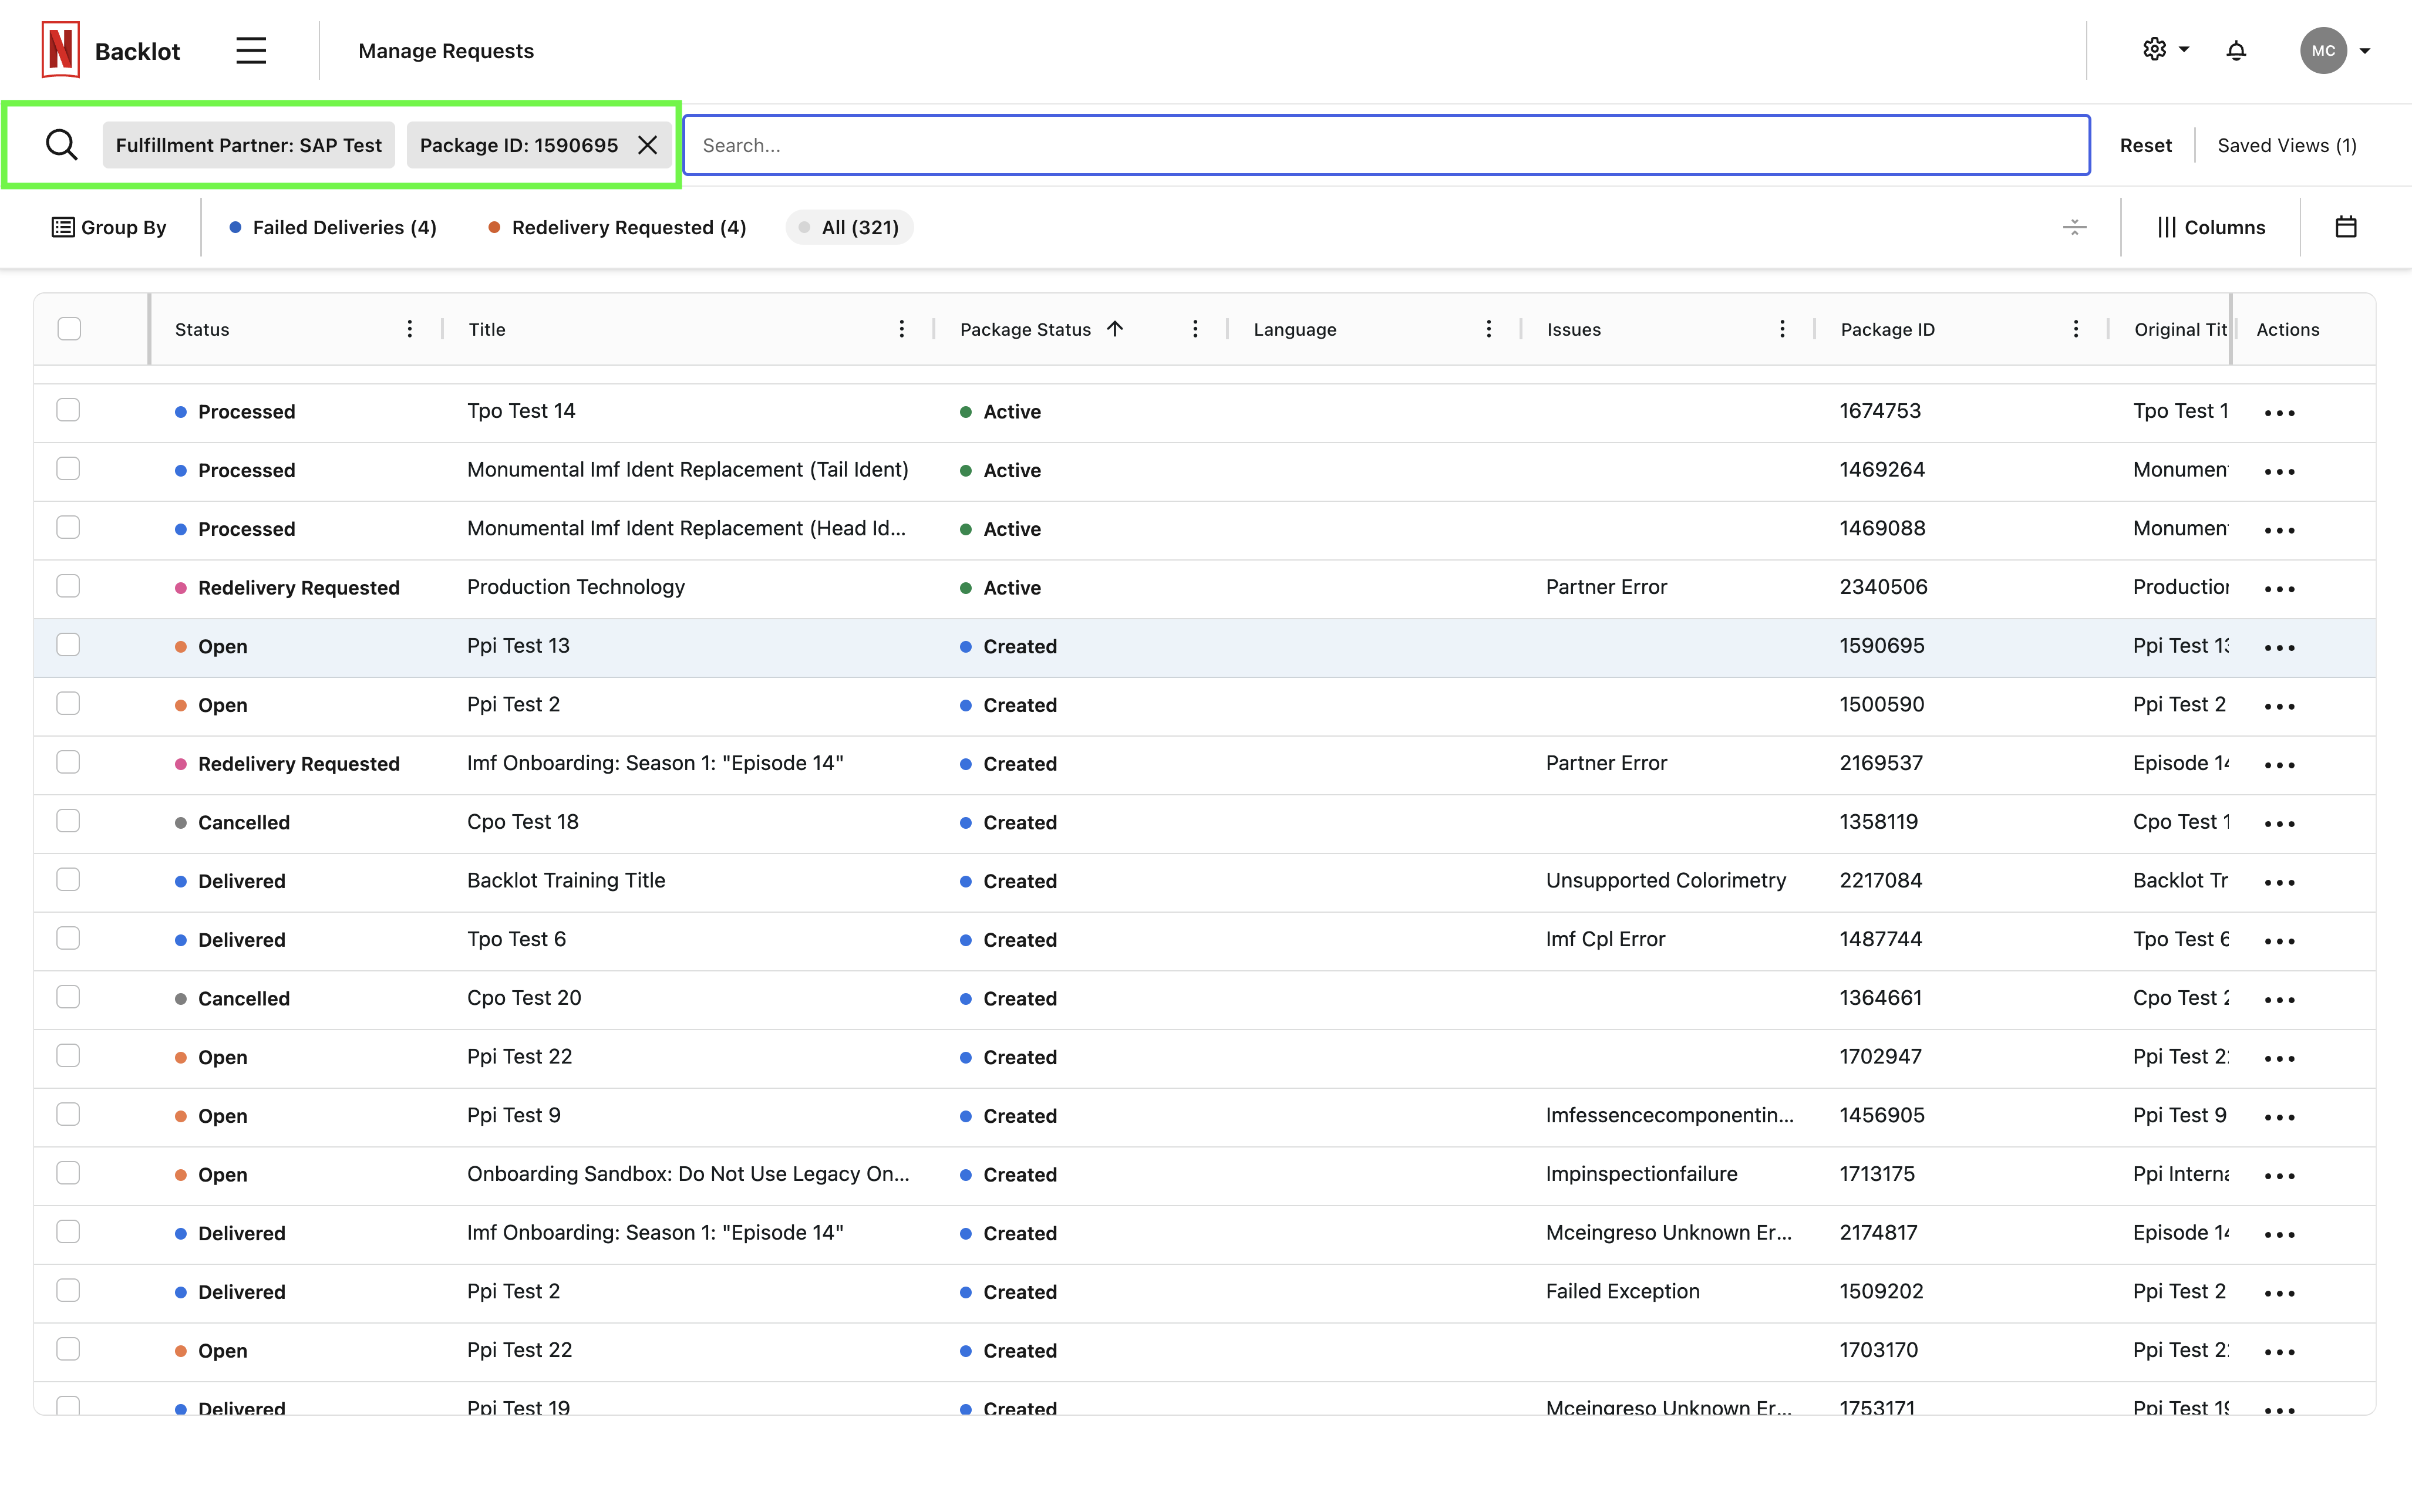This screenshot has width=2412, height=1512.
Task: Open the calendar date filter icon
Action: coord(2346,227)
